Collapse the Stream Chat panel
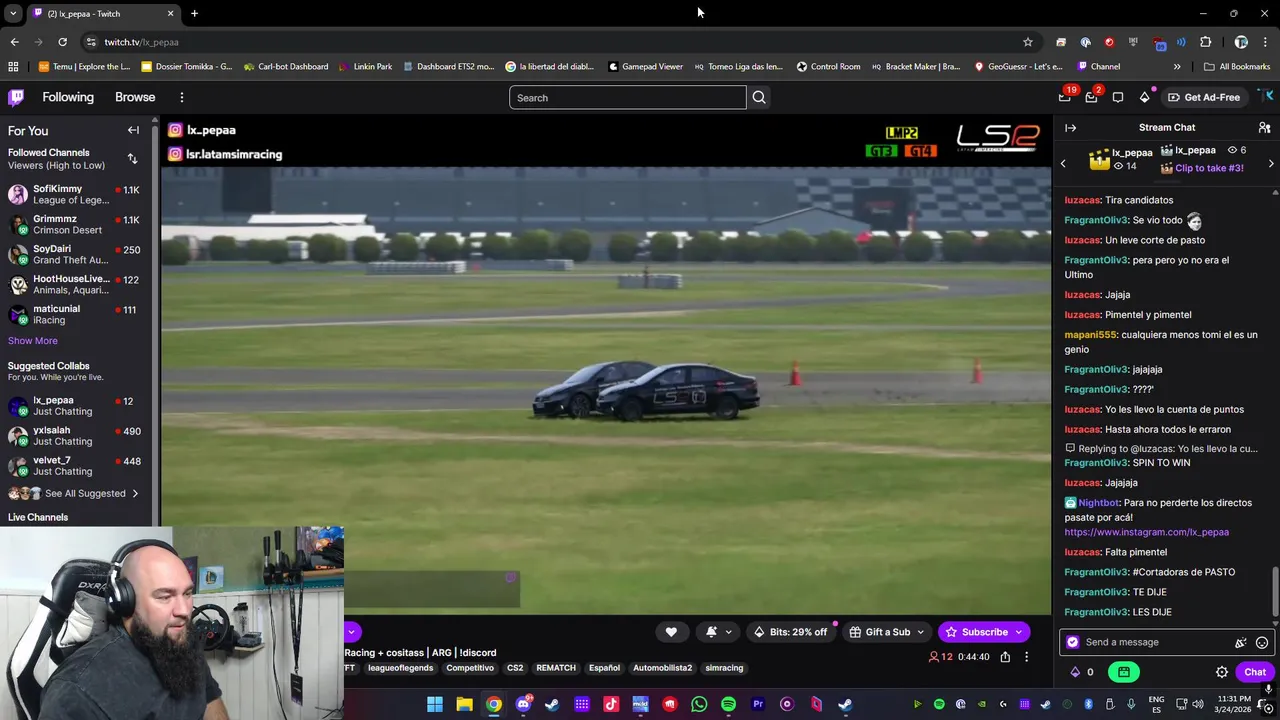 coord(1070,128)
